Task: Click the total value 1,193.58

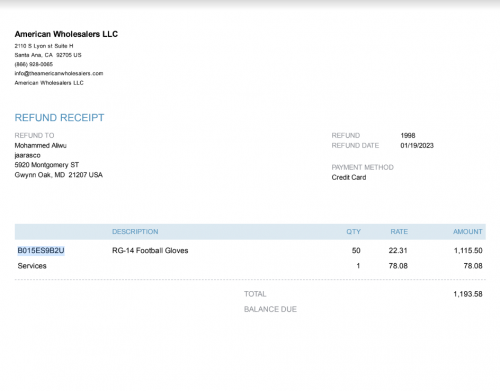Action: click(468, 294)
